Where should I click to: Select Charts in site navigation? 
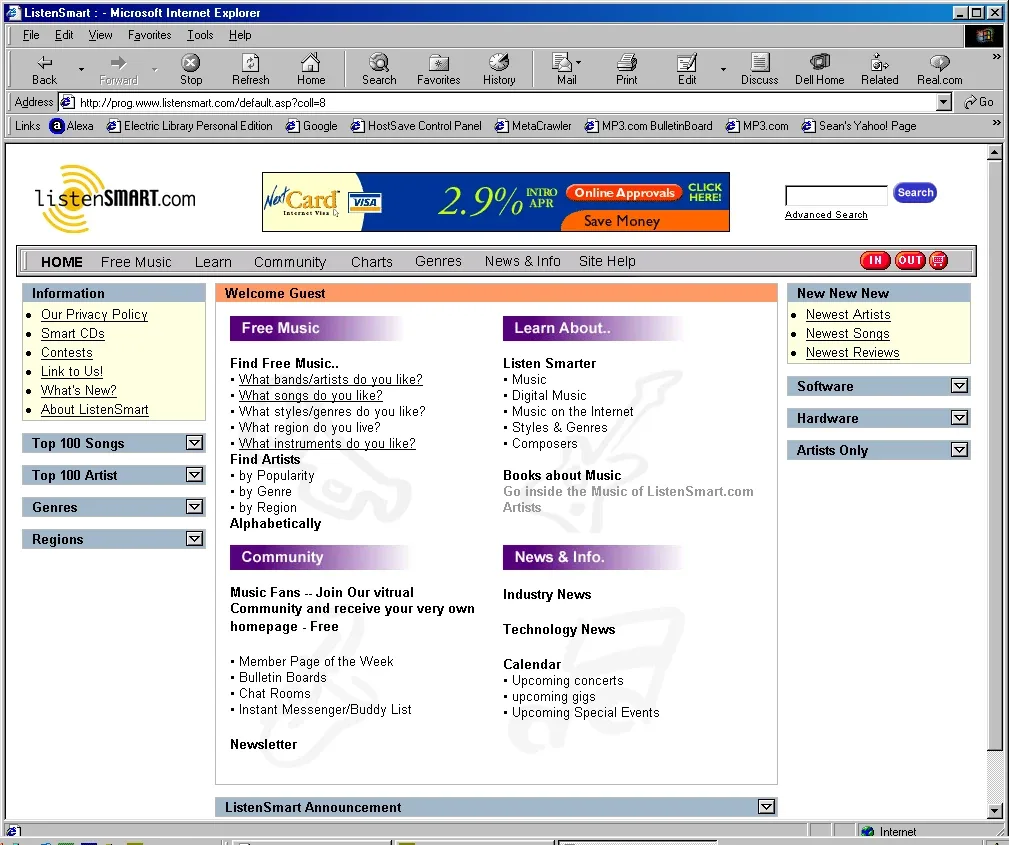point(371,262)
